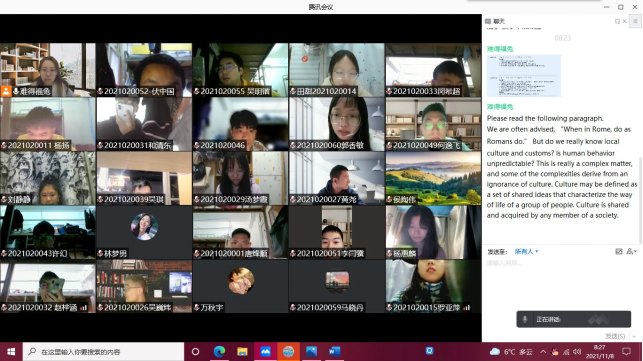Pop out the chat panel window
Image resolution: width=643 pixels, height=361 pixels.
tap(617, 21)
